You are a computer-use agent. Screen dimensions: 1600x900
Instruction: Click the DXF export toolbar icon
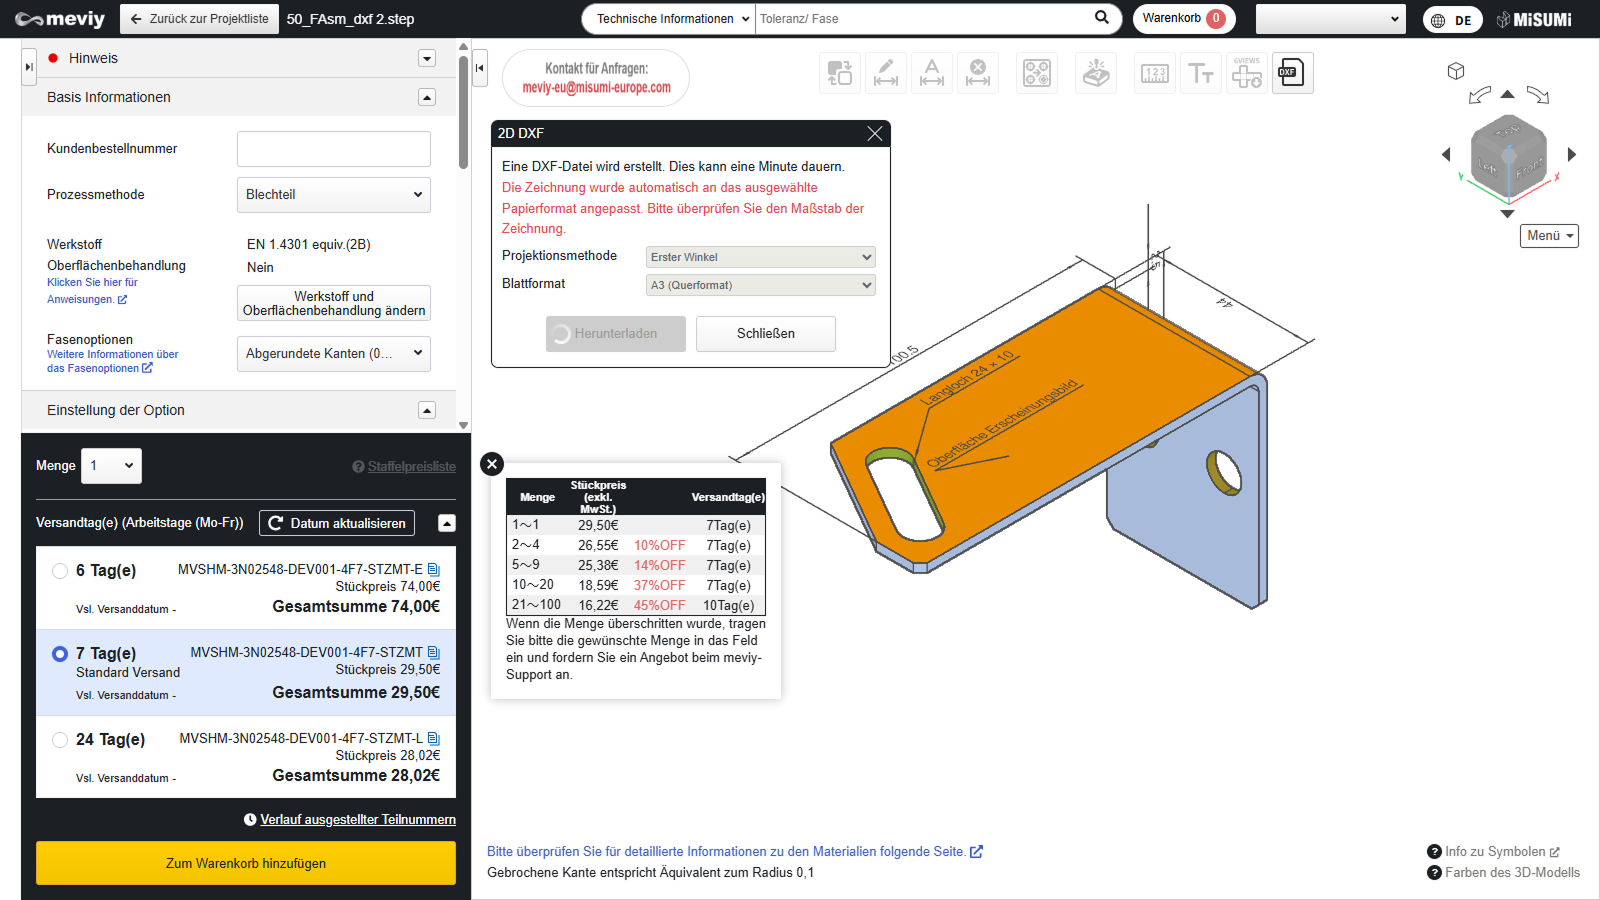(x=1292, y=73)
